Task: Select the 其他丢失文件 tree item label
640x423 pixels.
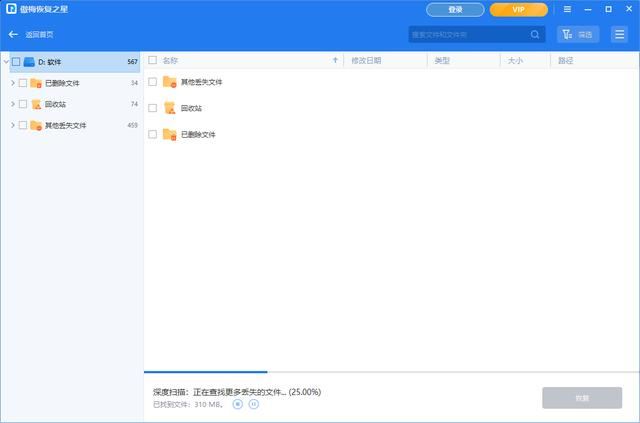Action: (65, 125)
